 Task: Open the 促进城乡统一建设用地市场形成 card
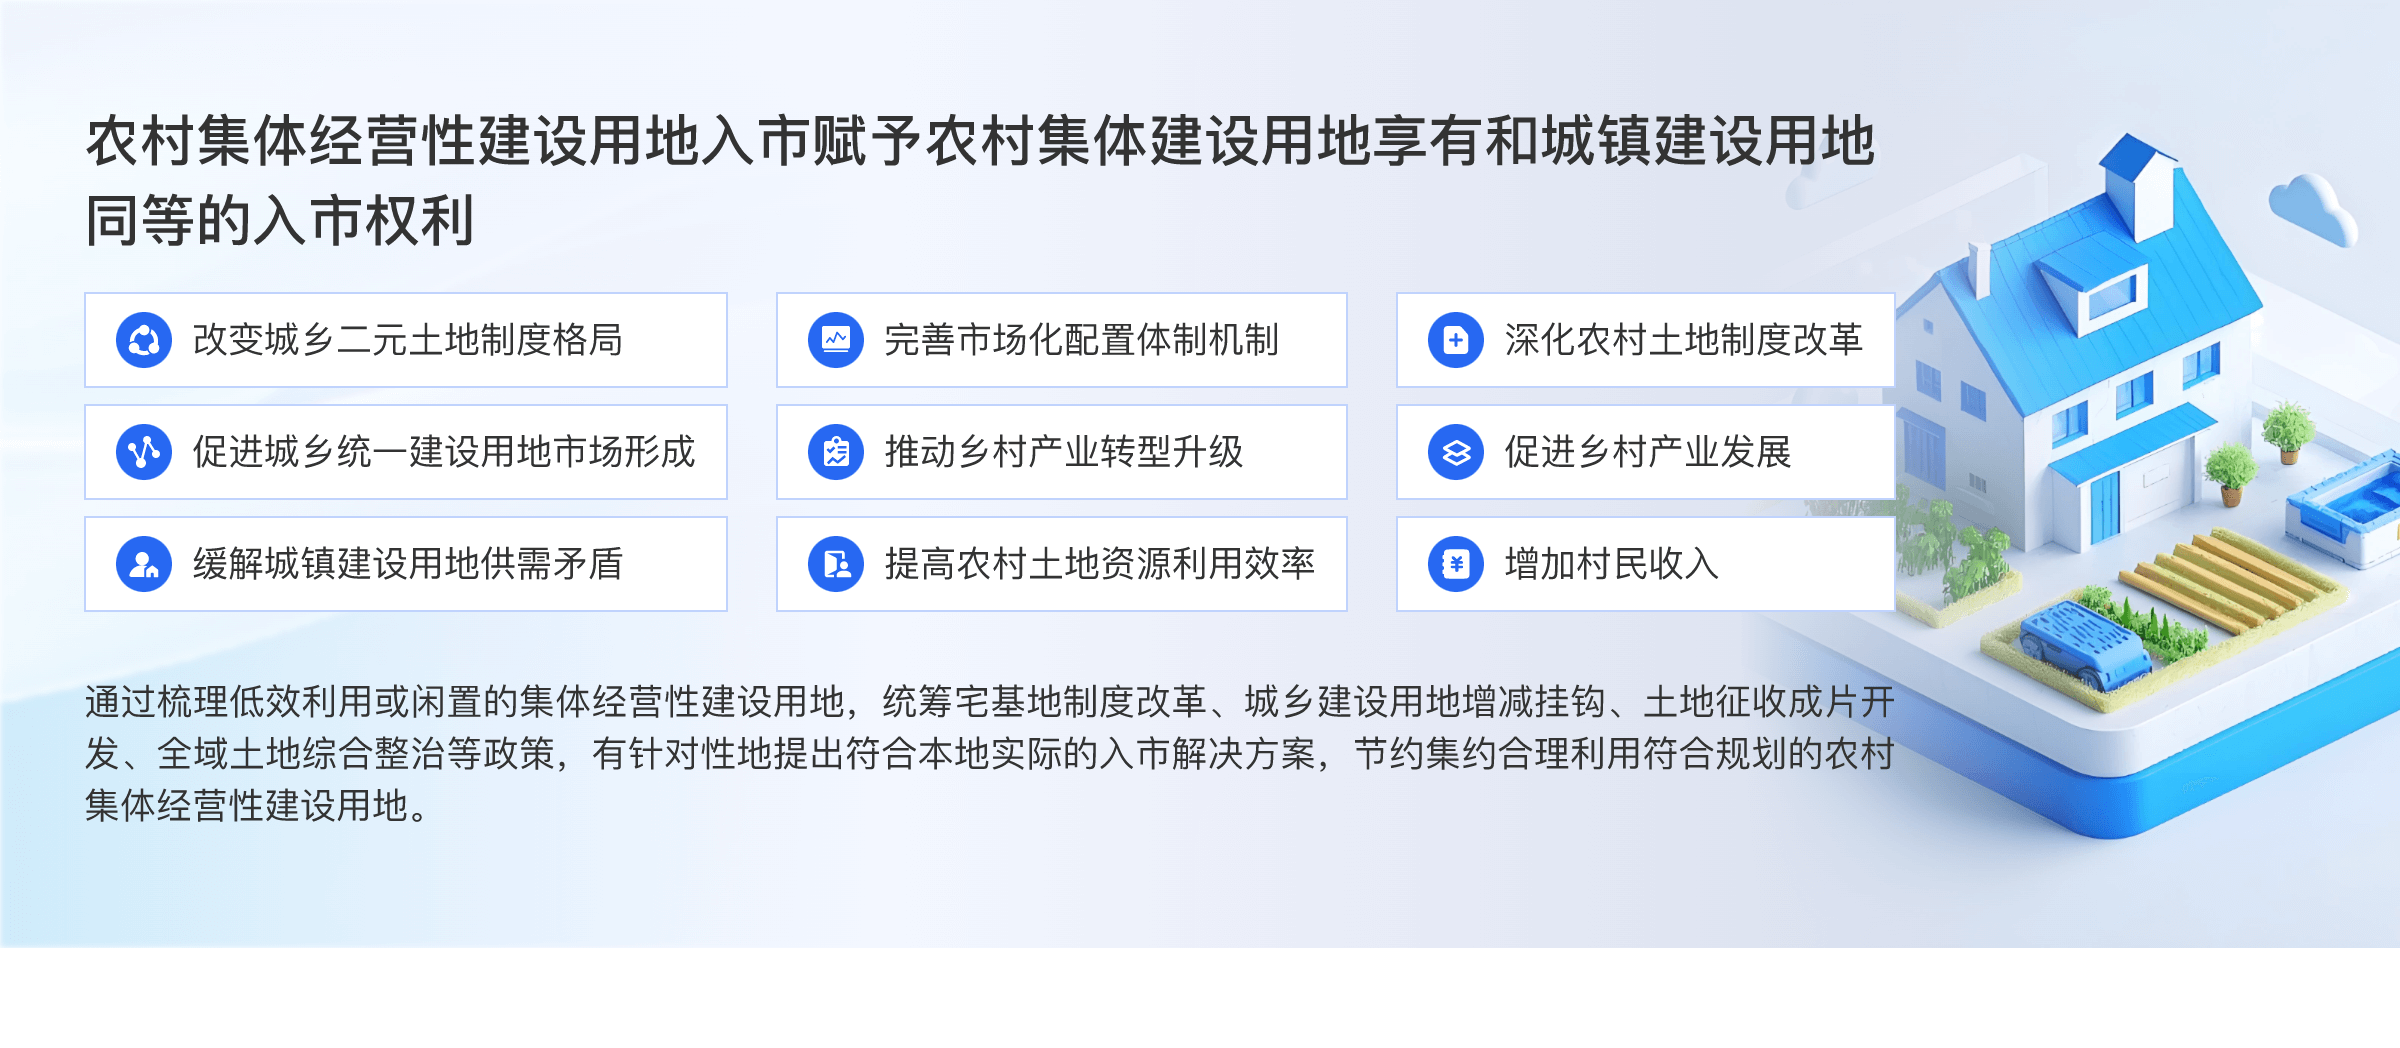pos(406,452)
